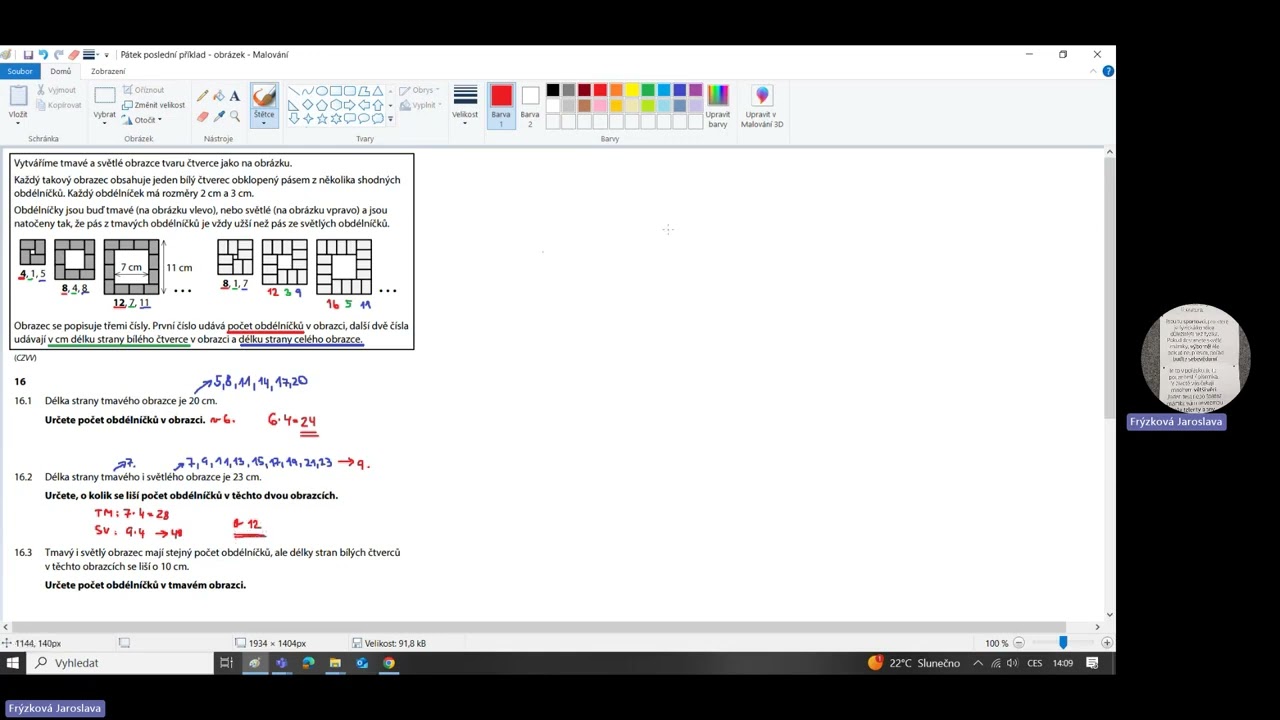Click Změnit velikost resize button
The width and height of the screenshot is (1280, 720).
[154, 105]
